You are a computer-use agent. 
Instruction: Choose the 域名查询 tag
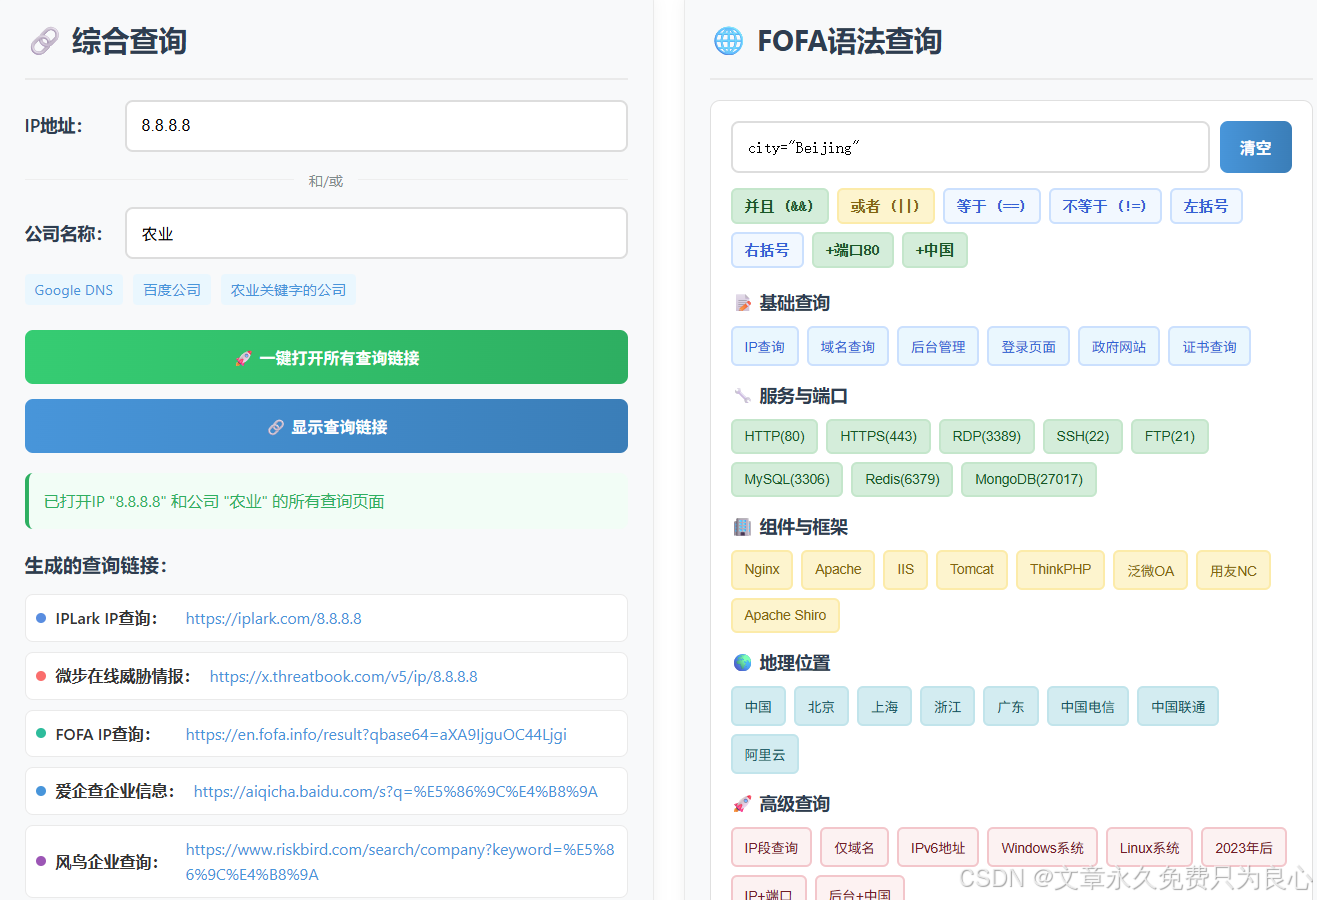[x=848, y=346]
